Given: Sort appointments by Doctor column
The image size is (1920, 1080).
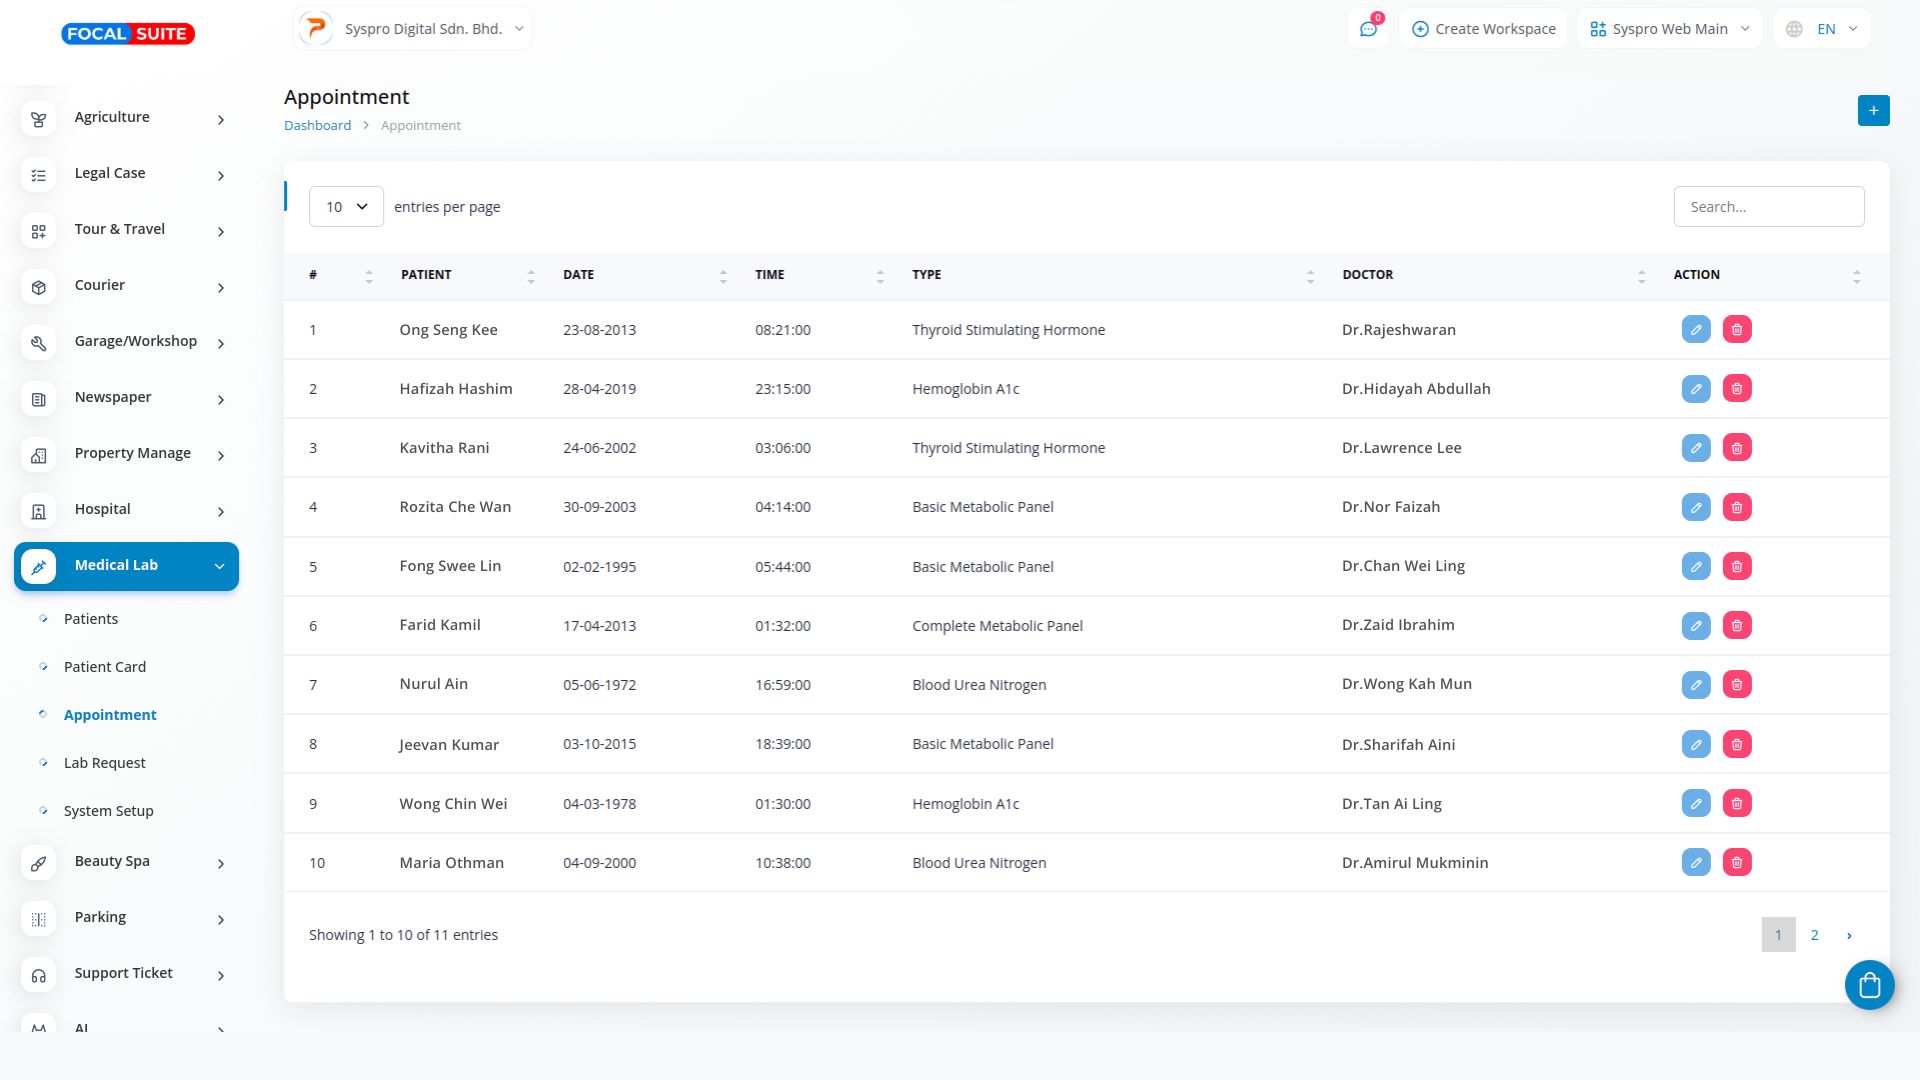Looking at the screenshot, I should 1492,275.
